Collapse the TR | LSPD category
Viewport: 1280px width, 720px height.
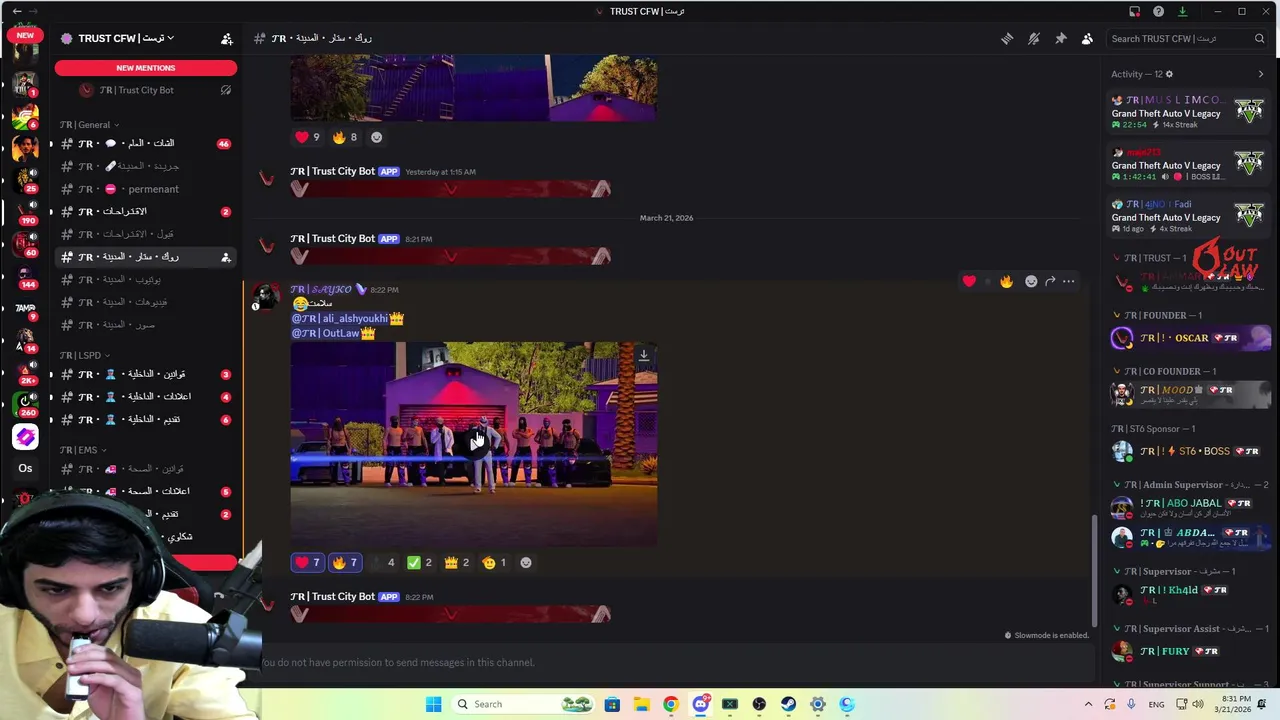84,355
